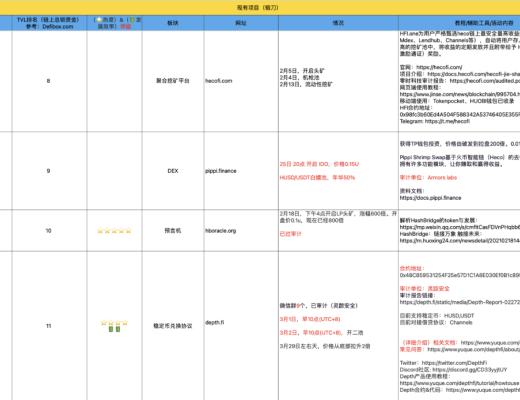Select the red 25日 20点 IDO text

coord(319,164)
